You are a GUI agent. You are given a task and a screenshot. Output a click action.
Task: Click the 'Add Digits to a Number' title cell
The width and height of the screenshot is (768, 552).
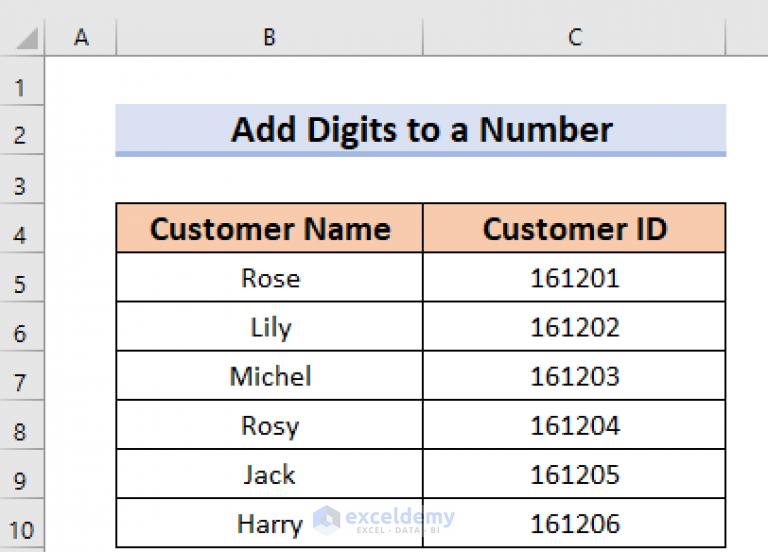[421, 130]
